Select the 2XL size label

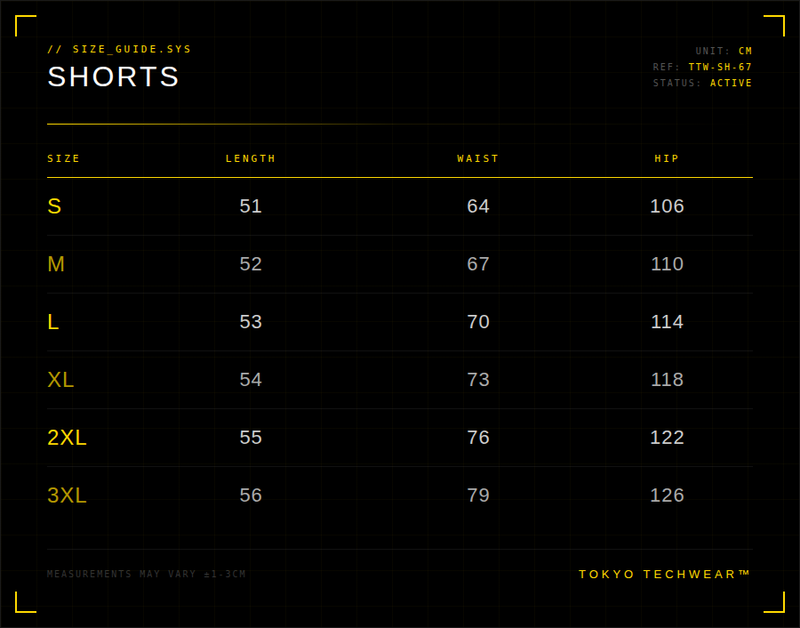coord(67,438)
